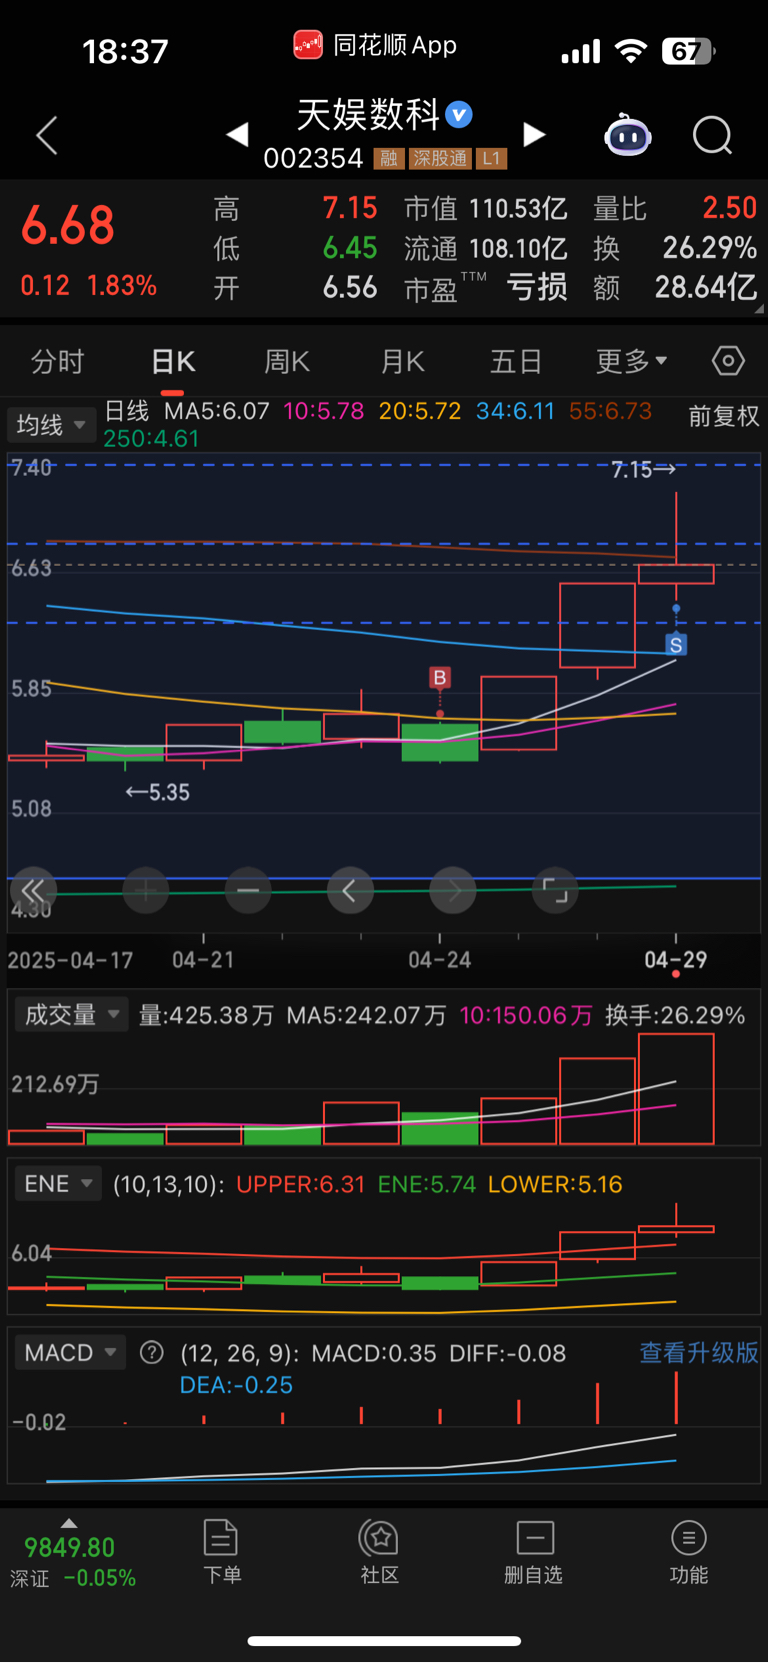
Task: Tap the L1 level tag
Action: point(491,159)
